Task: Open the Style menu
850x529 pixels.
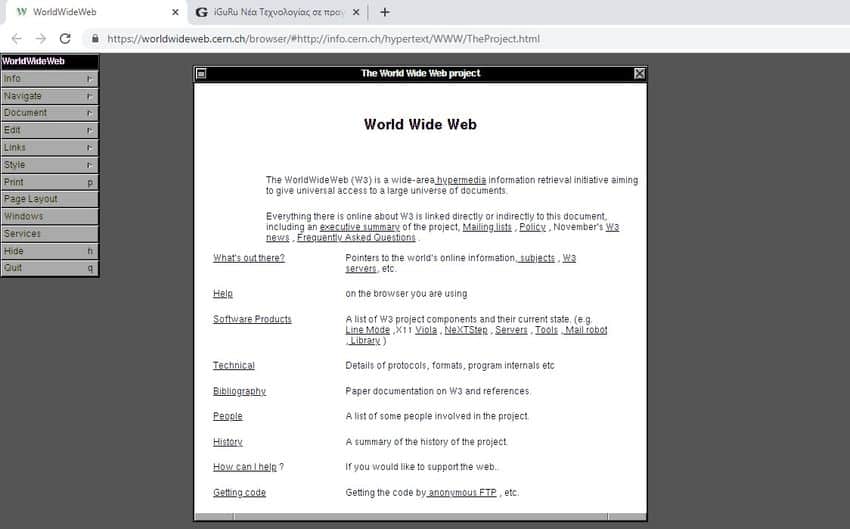Action: coord(49,165)
